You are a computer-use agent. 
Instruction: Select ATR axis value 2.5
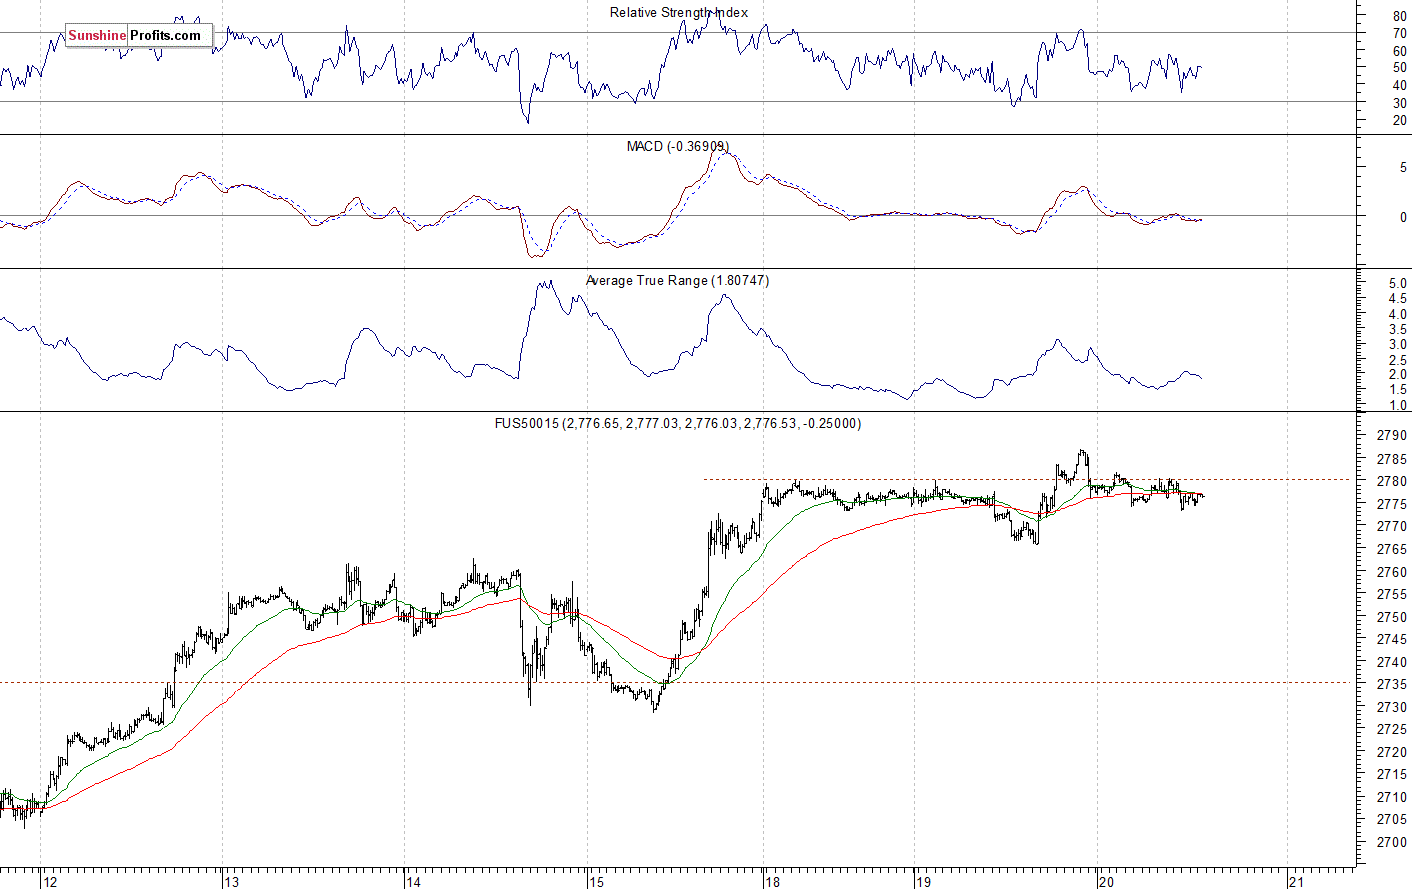[1398, 359]
